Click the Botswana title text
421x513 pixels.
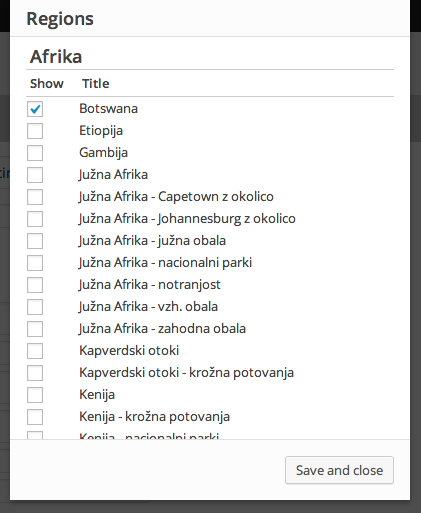tap(108, 109)
